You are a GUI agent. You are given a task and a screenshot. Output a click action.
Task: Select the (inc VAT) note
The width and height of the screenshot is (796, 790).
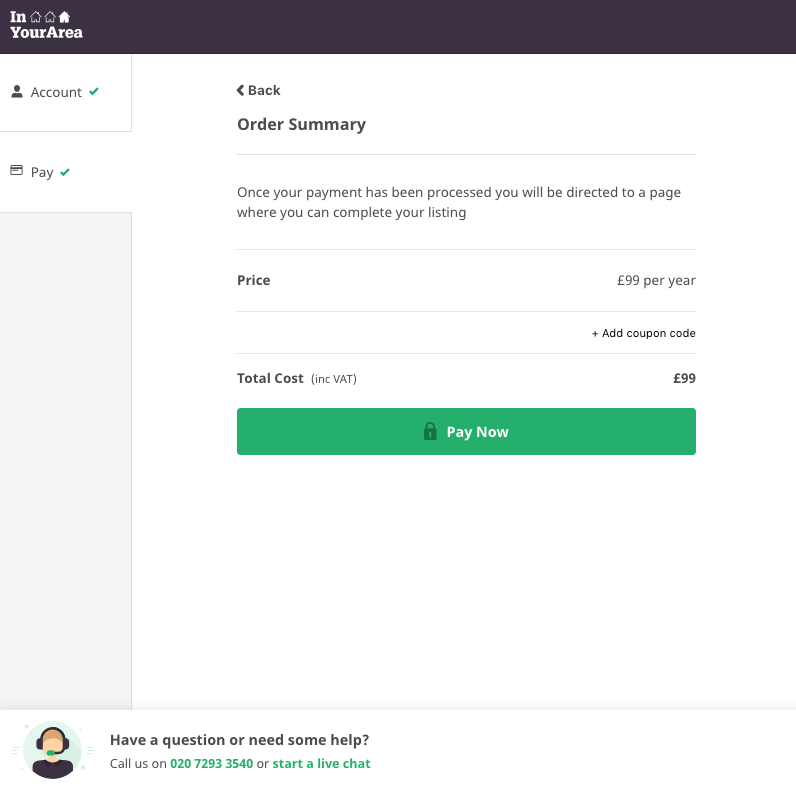(x=334, y=379)
